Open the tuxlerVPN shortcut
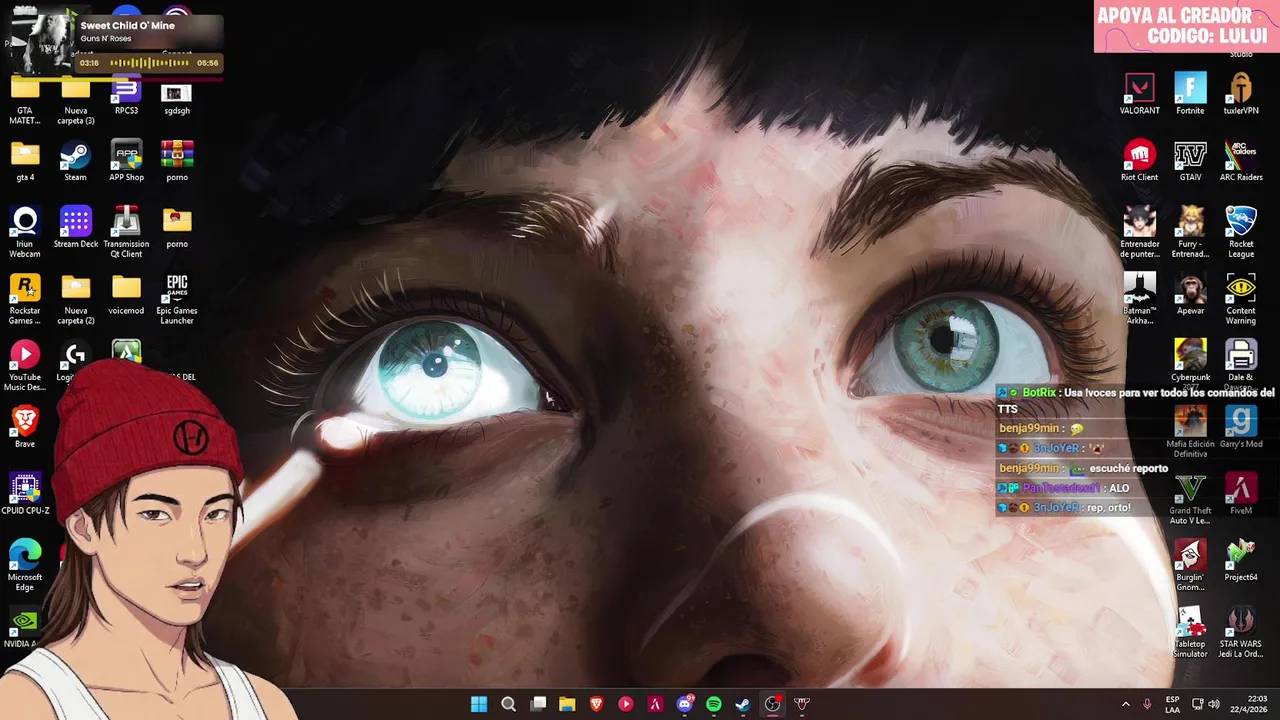Screen dimensions: 1280x720 [1241, 94]
